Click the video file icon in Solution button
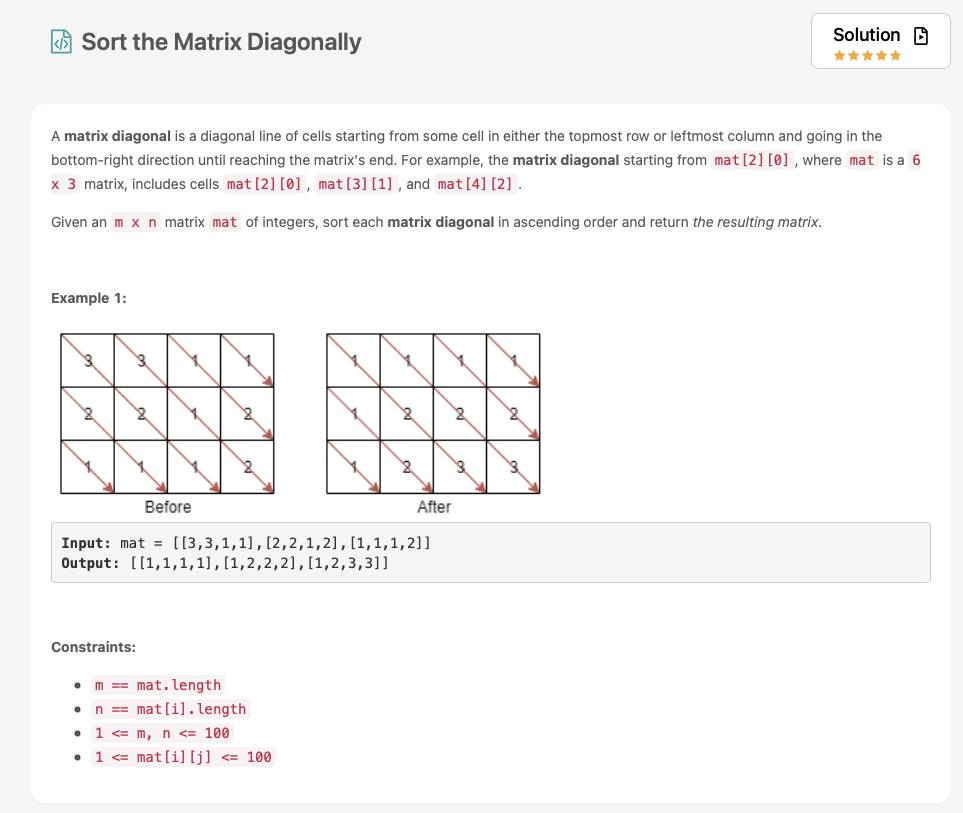Viewport: 963px width, 813px height. 921,36
